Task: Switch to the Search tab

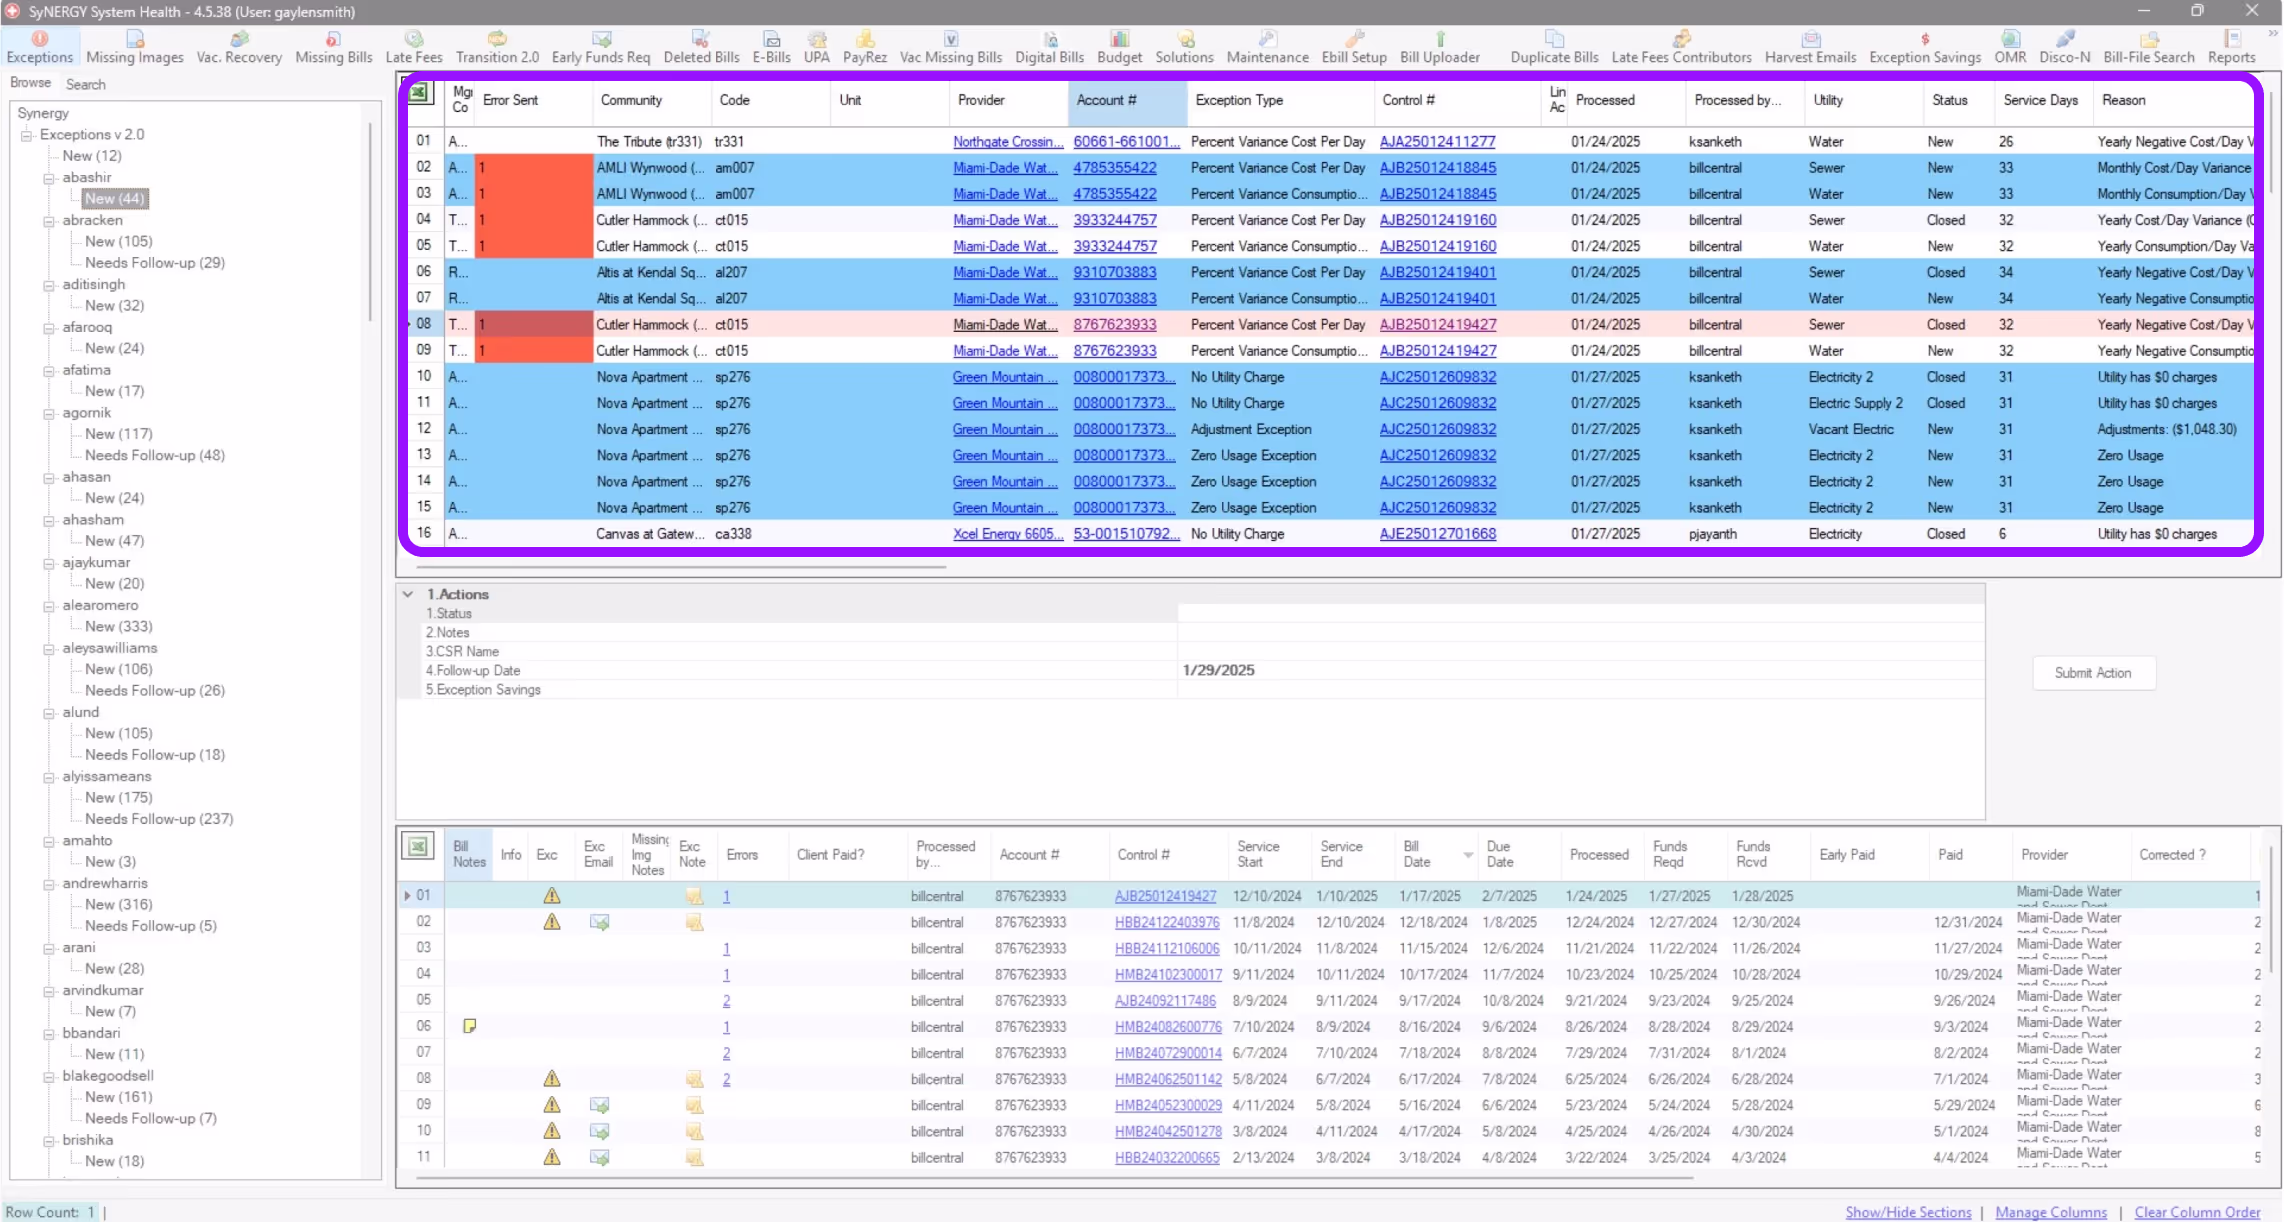Action: click(x=86, y=84)
